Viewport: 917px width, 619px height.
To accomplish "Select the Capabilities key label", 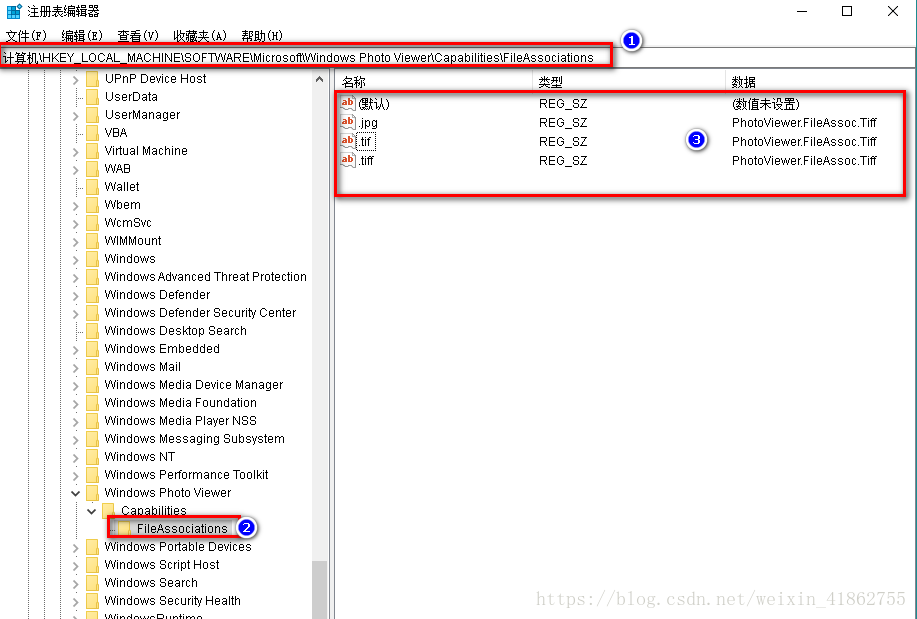I will tap(153, 510).
